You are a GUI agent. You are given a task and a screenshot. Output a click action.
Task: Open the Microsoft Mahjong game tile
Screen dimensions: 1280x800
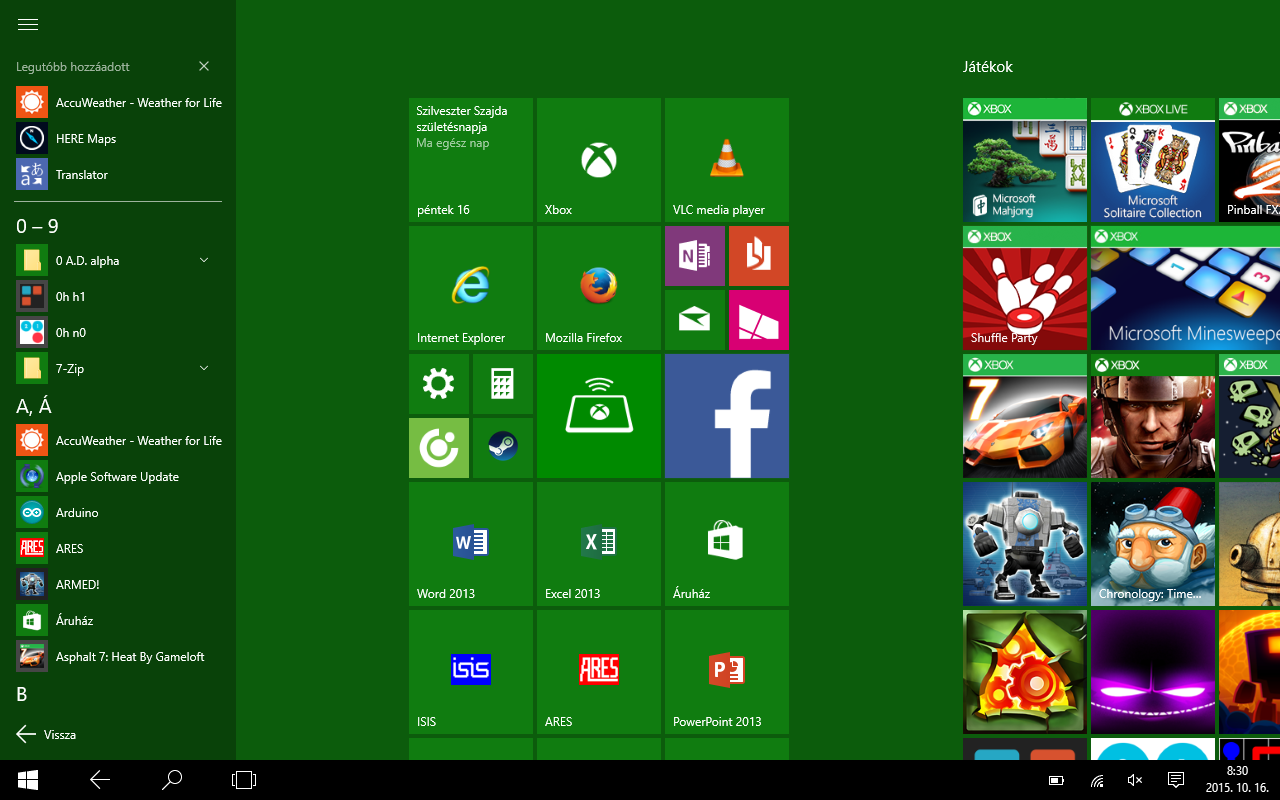click(x=1025, y=160)
